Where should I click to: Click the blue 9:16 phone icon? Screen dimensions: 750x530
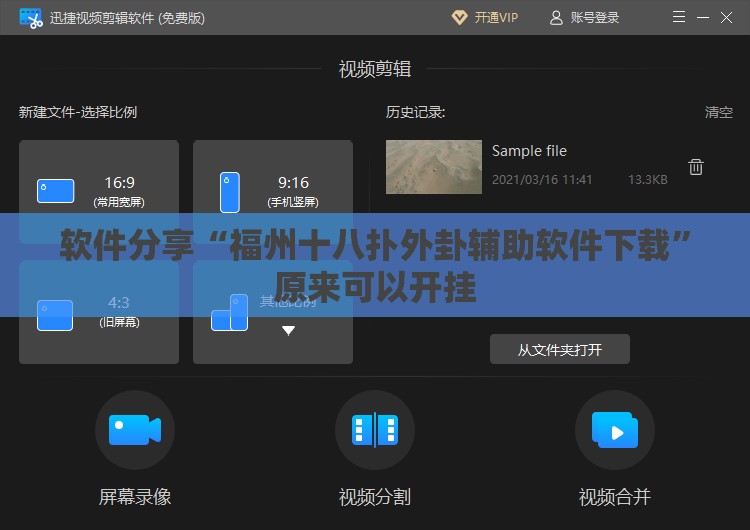pos(230,192)
